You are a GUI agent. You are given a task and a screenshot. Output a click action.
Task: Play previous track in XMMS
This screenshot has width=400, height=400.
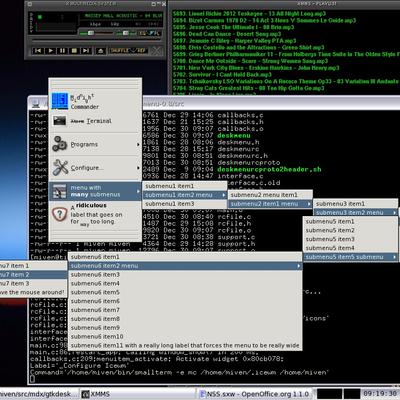(x=38, y=51)
